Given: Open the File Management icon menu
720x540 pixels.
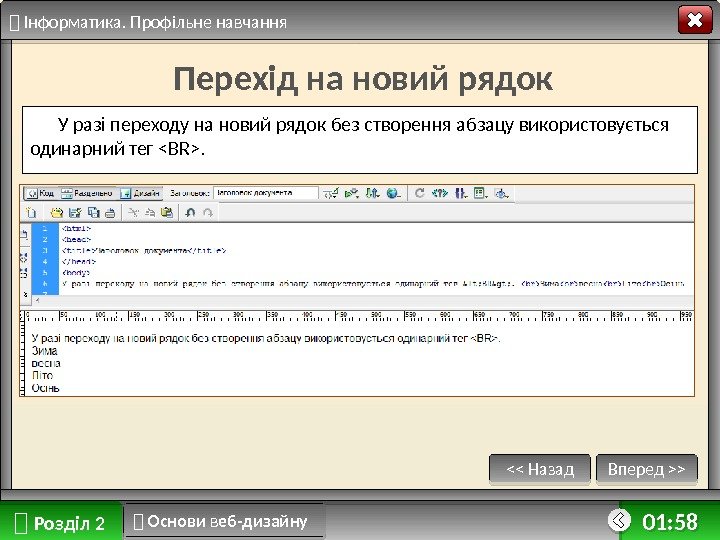Looking at the screenshot, I should click(x=372, y=193).
